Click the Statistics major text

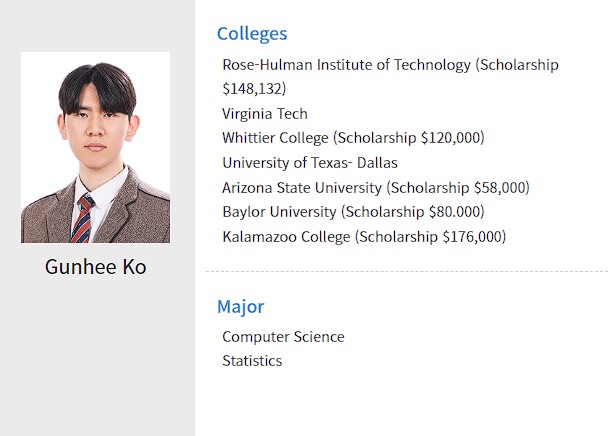tap(252, 361)
